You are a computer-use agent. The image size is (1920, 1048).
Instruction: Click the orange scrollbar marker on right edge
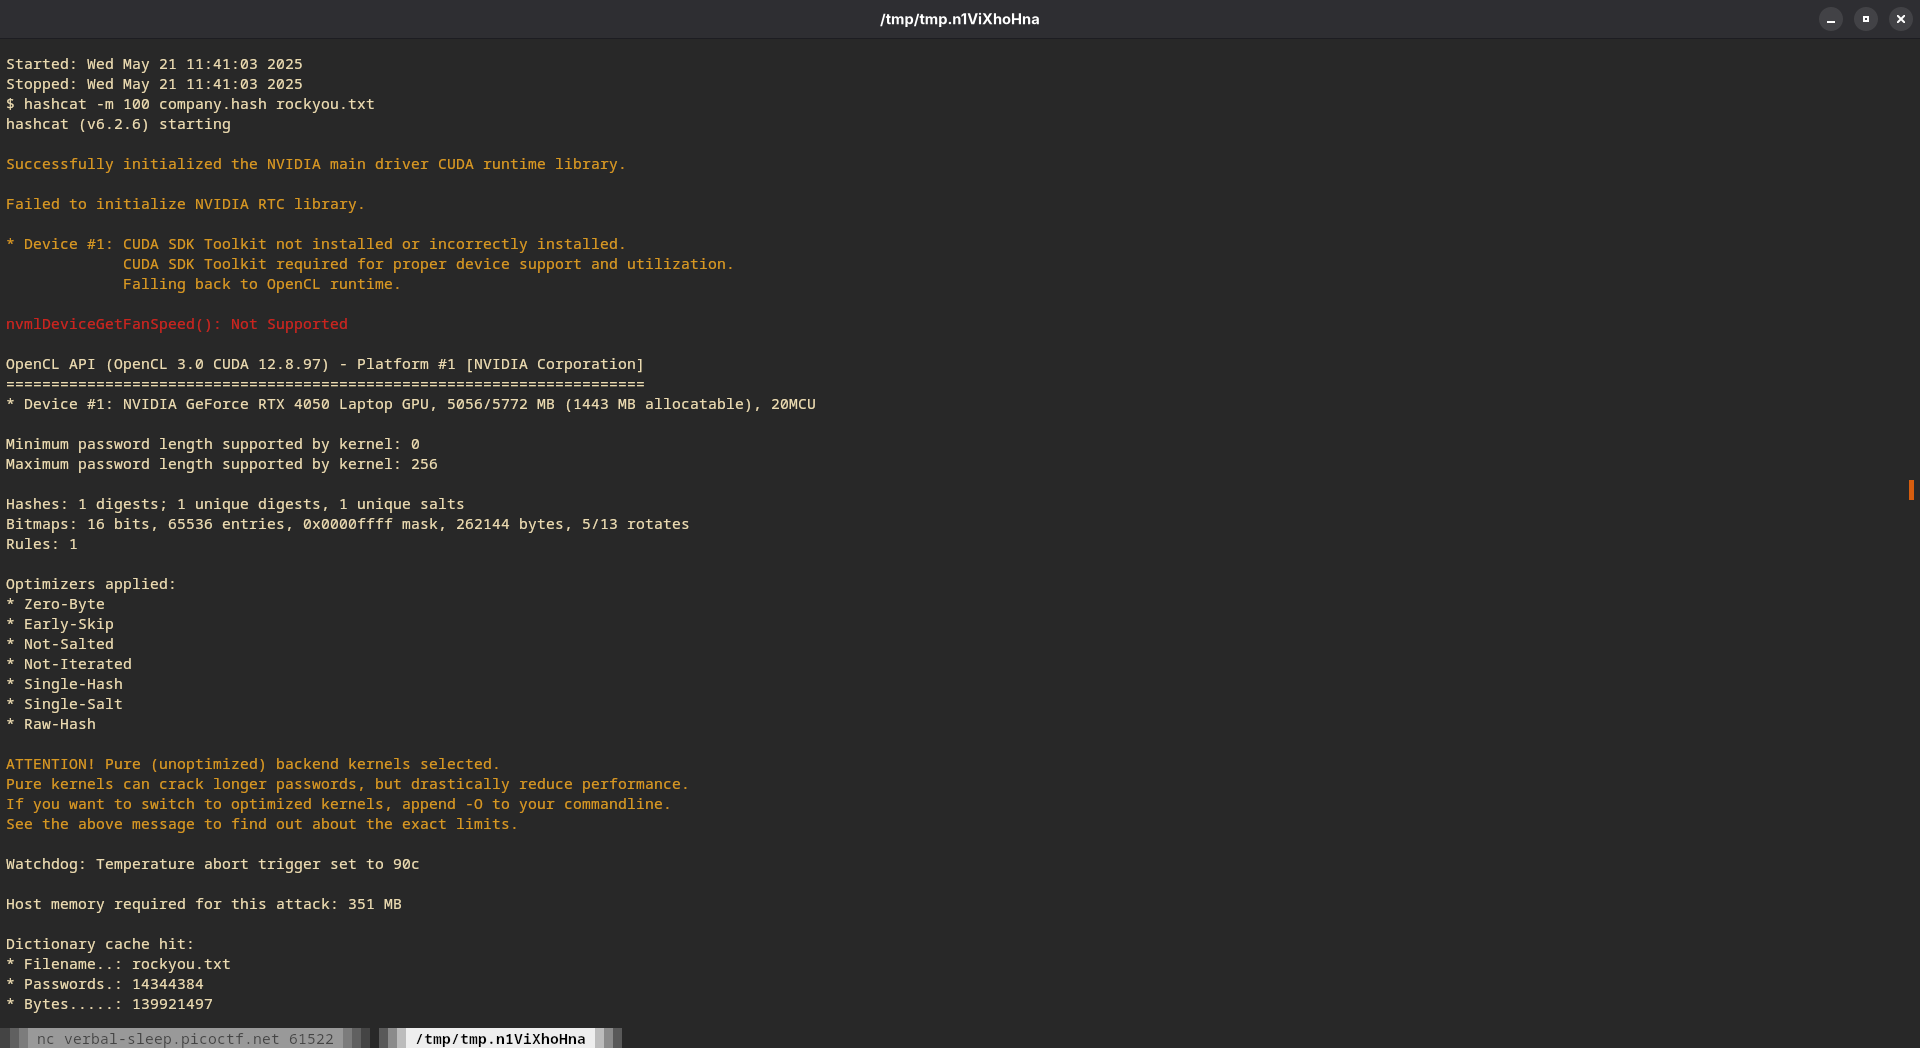(1910, 489)
